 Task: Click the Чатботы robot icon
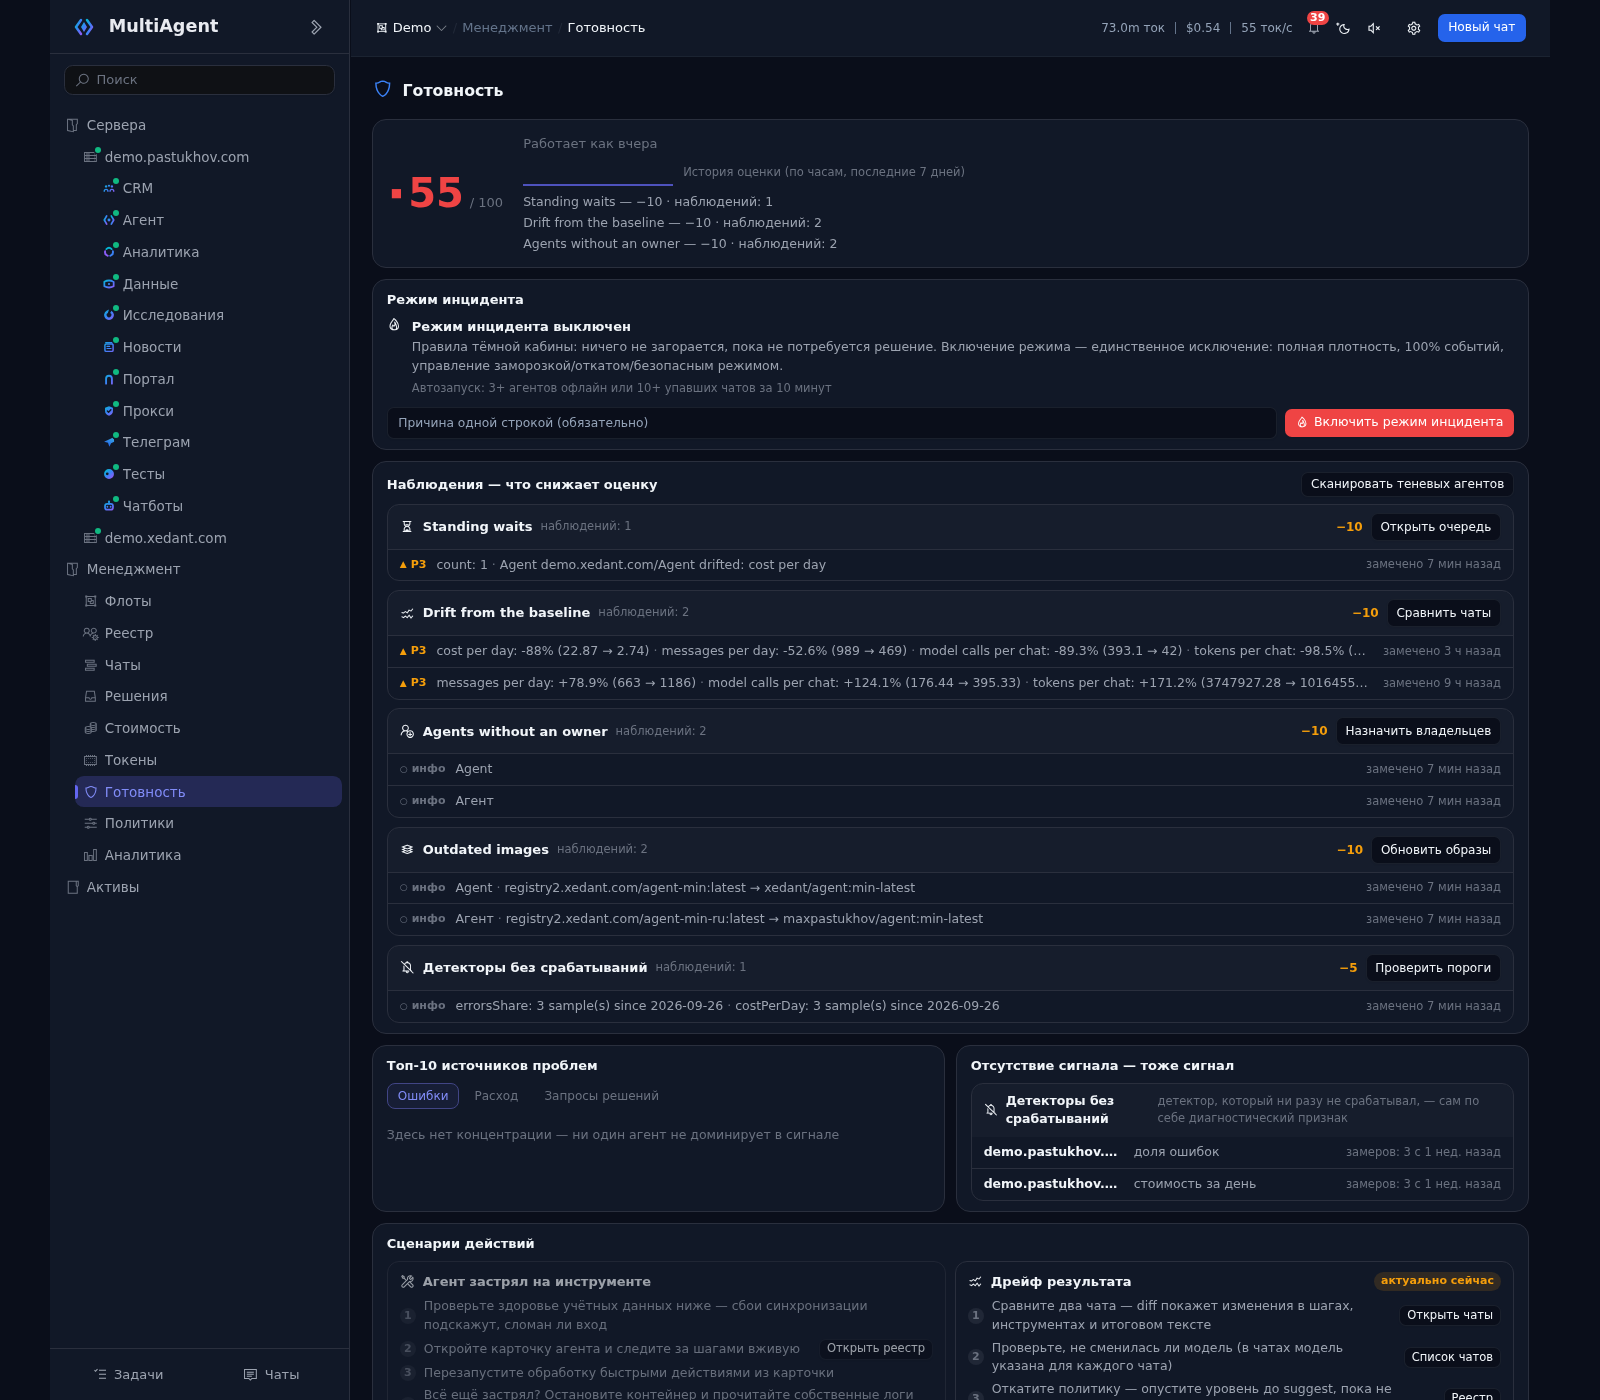click(109, 506)
